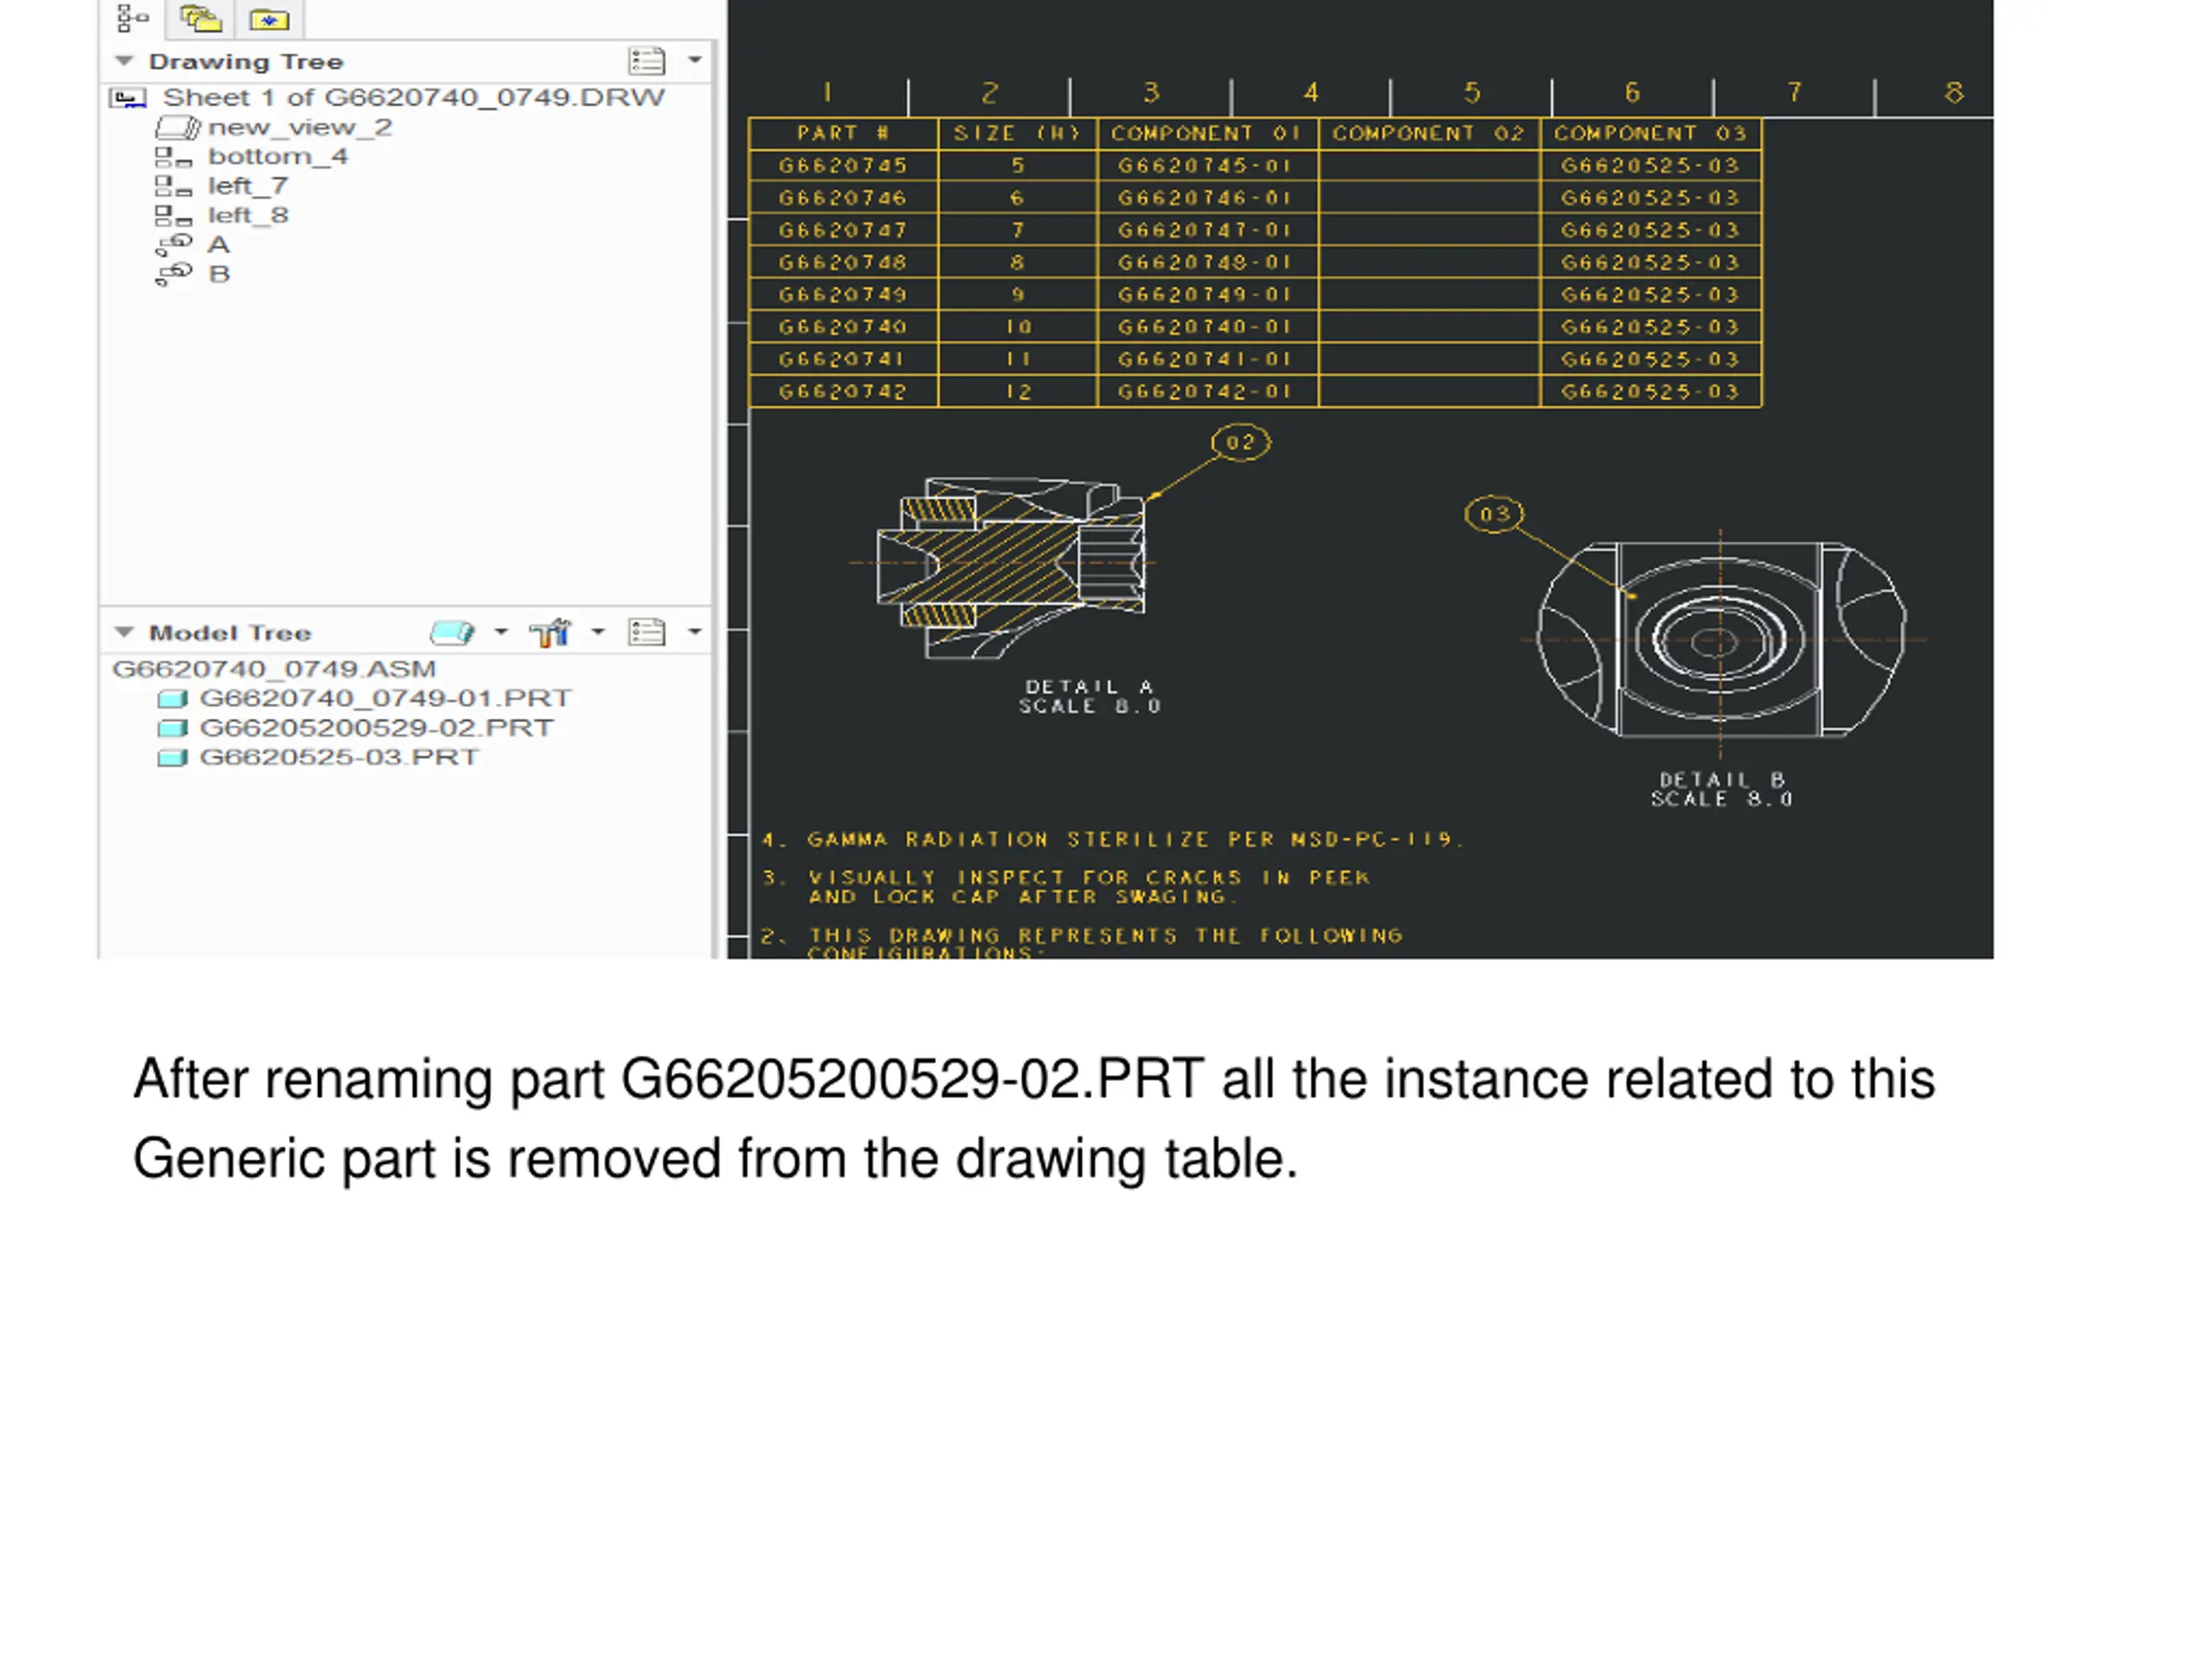Viewport: 2212px width, 1659px height.
Task: Select balloon 03 on Detail B
Action: coord(1494,514)
